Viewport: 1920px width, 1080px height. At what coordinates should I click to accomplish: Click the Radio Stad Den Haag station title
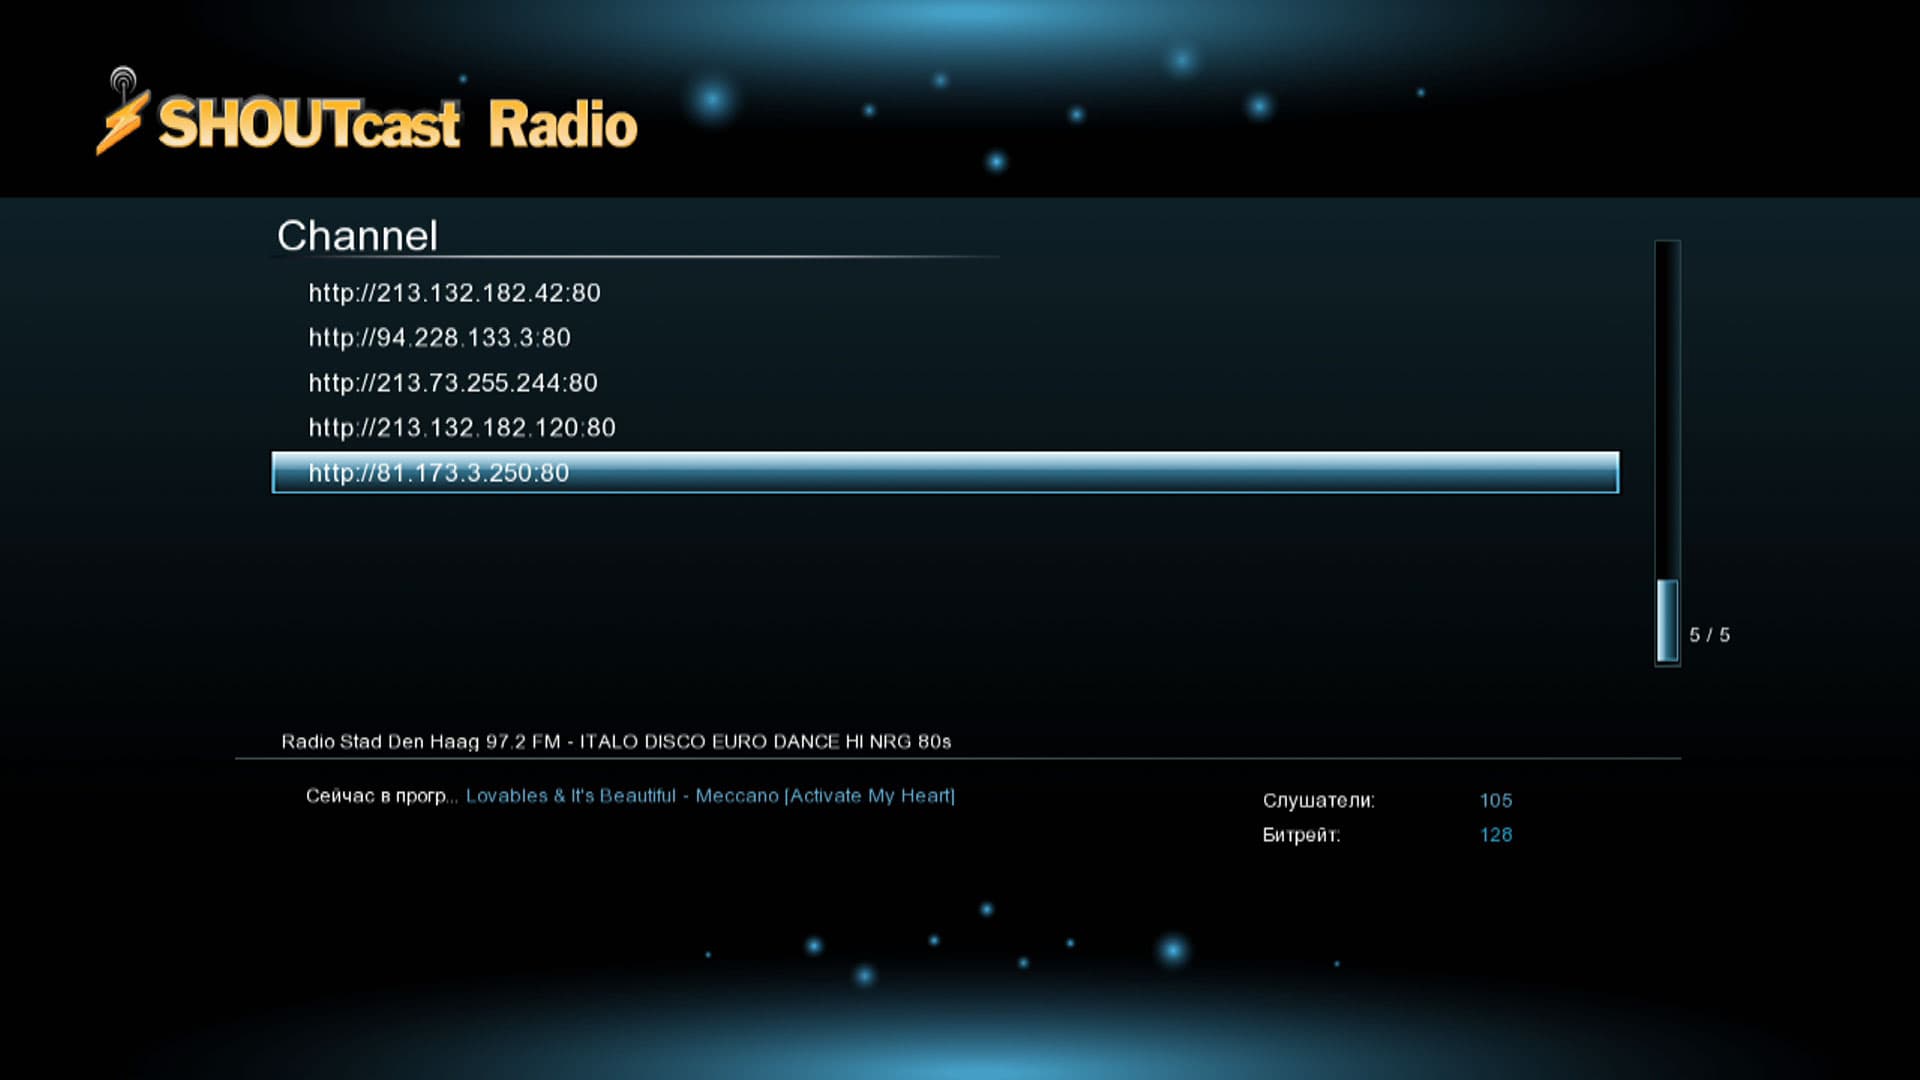615,742
